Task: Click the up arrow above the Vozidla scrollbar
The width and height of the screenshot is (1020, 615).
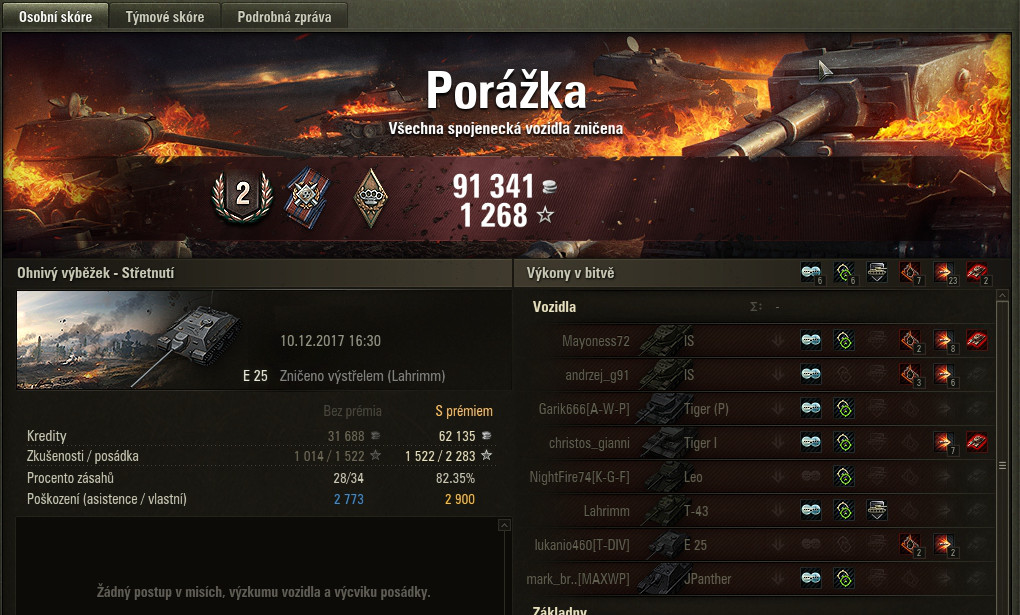Action: 1002,295
